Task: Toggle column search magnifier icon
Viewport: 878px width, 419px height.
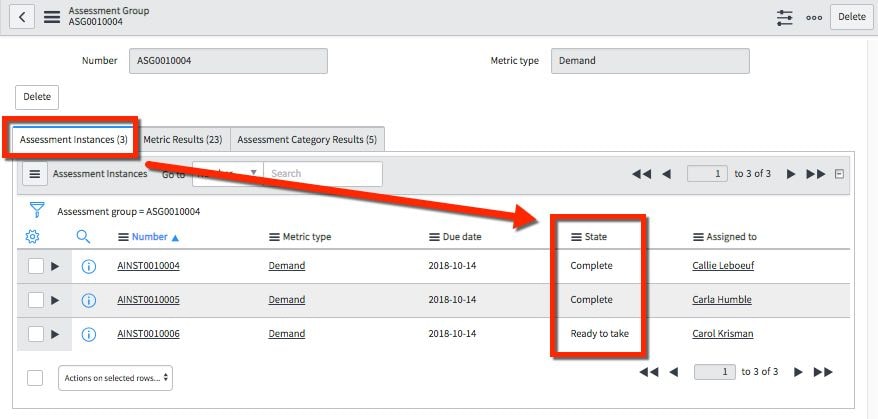Action: click(x=83, y=237)
